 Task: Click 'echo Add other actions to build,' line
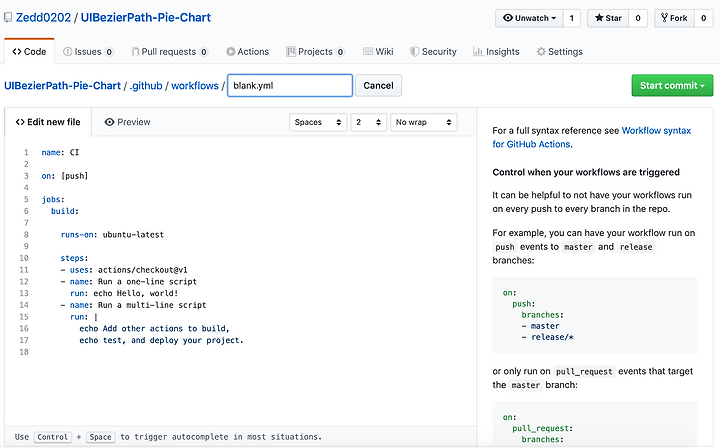[154, 329]
